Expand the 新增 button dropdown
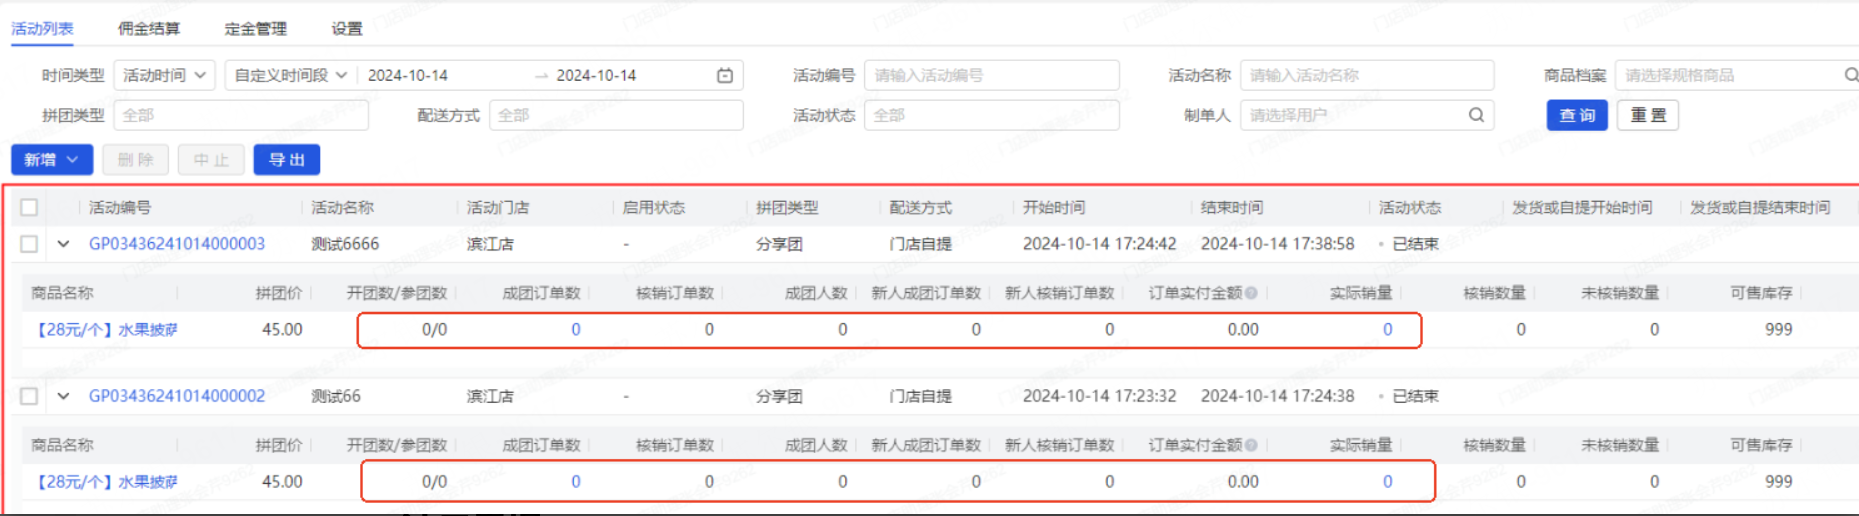Viewport: 1859px width, 516px height. (x=52, y=160)
